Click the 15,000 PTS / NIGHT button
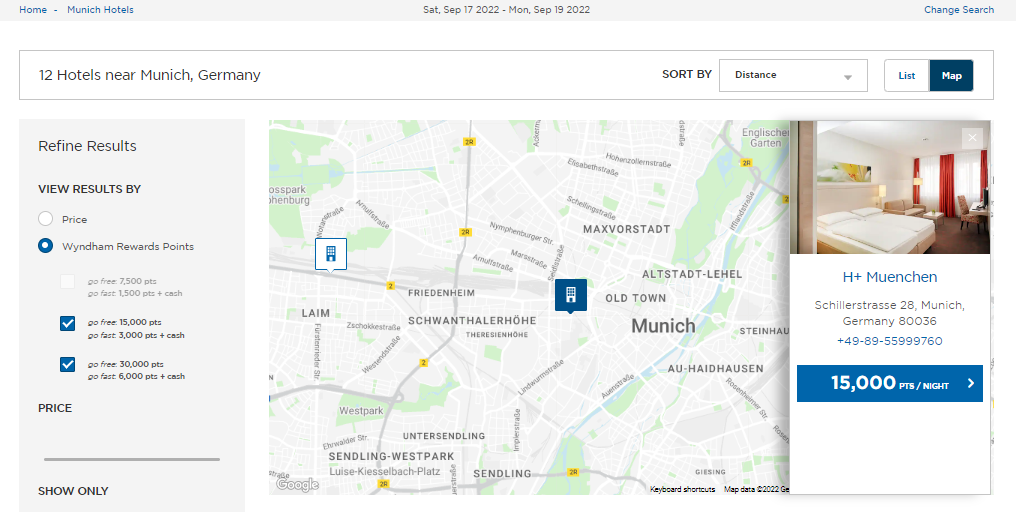Screen dimensions: 1016x512 890,384
